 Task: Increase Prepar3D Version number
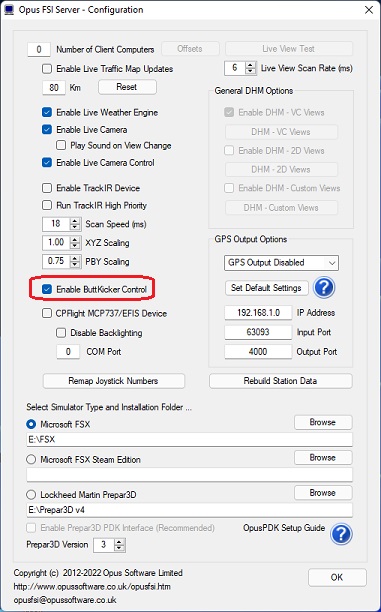120,542
